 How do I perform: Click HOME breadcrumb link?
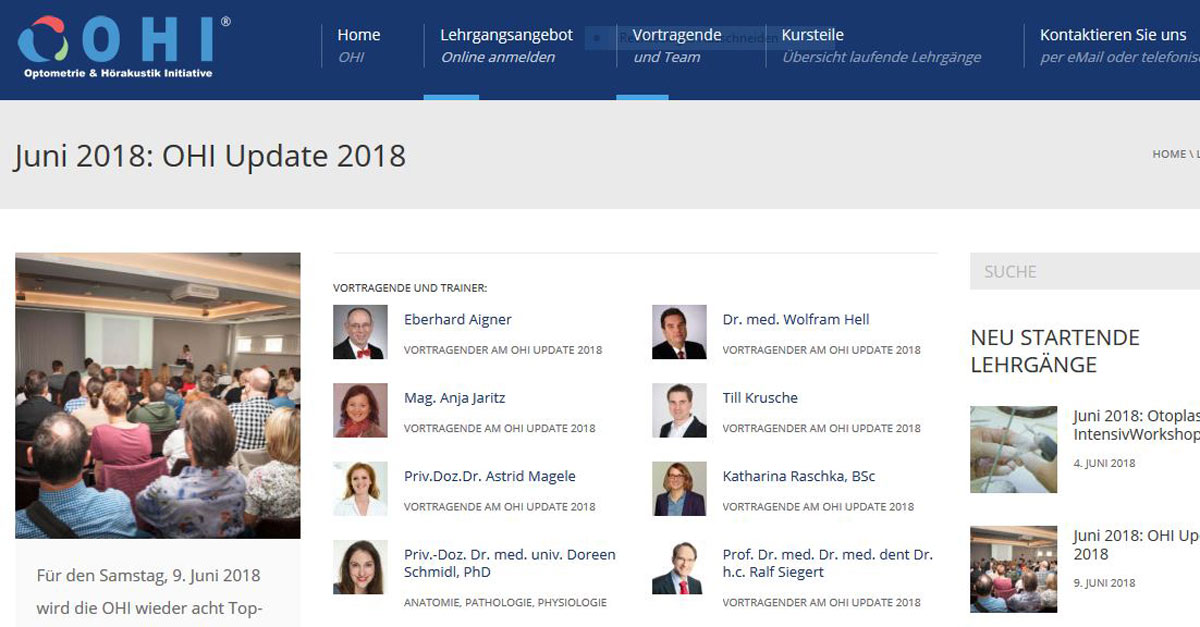point(1168,154)
